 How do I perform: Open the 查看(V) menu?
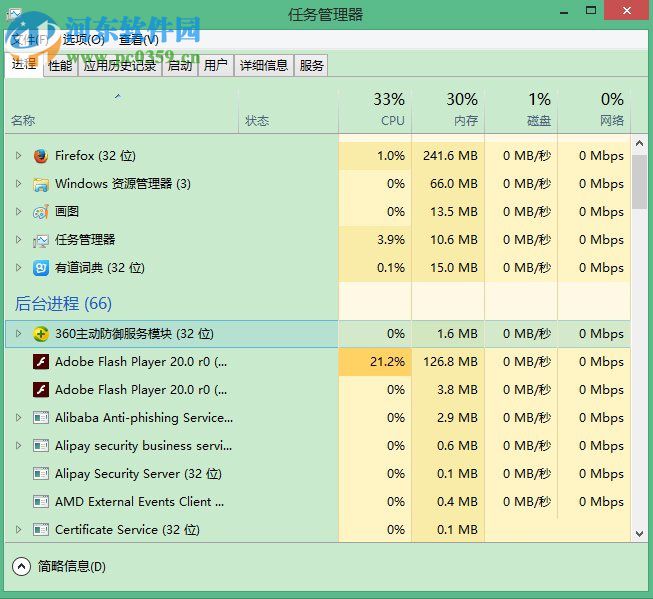[x=138, y=40]
